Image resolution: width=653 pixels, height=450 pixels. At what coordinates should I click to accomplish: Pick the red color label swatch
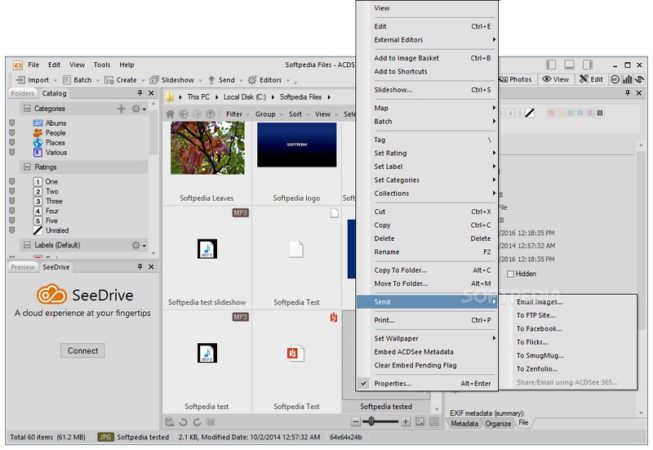point(551,113)
